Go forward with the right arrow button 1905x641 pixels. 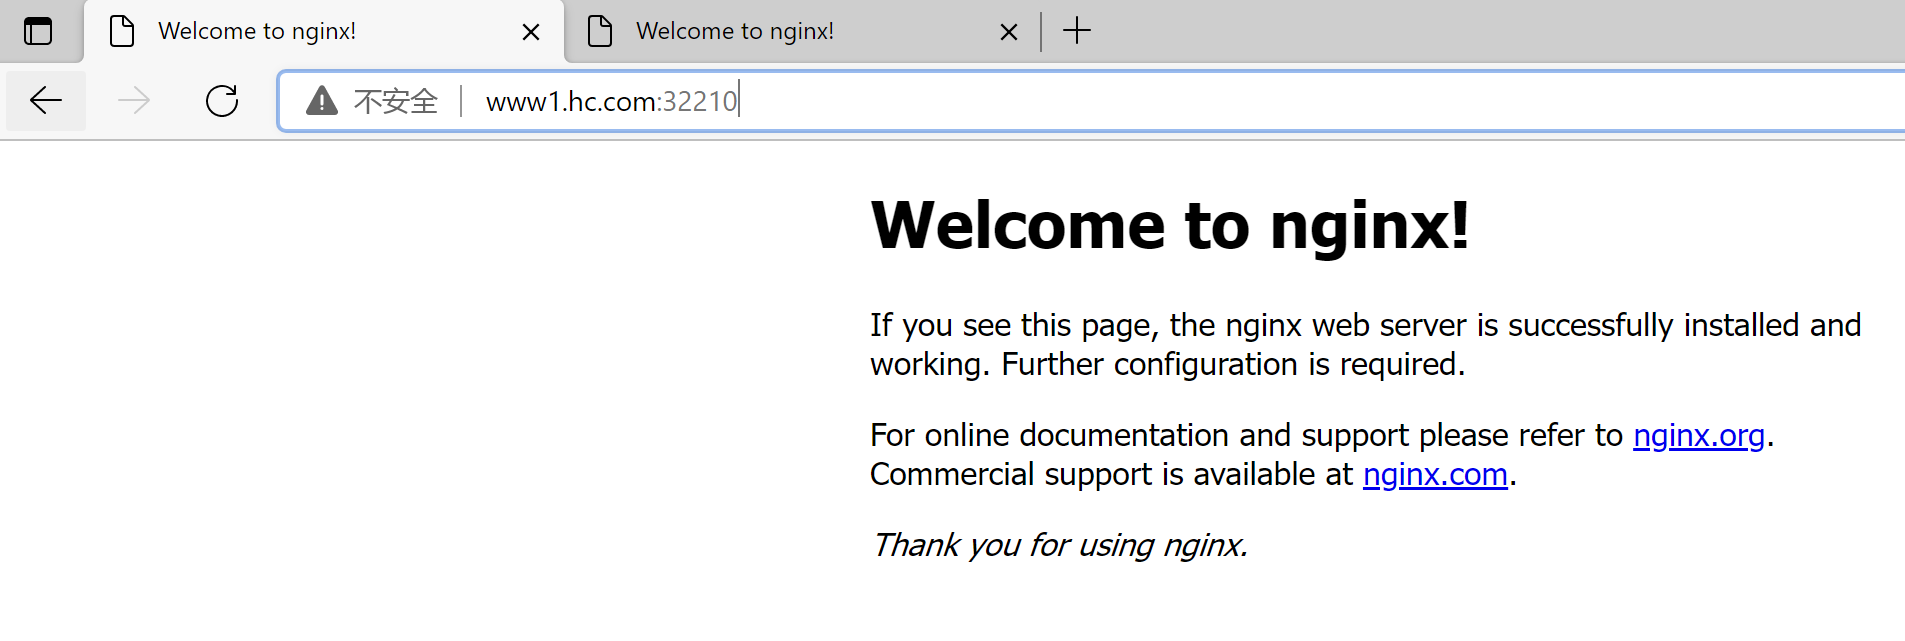tap(134, 100)
